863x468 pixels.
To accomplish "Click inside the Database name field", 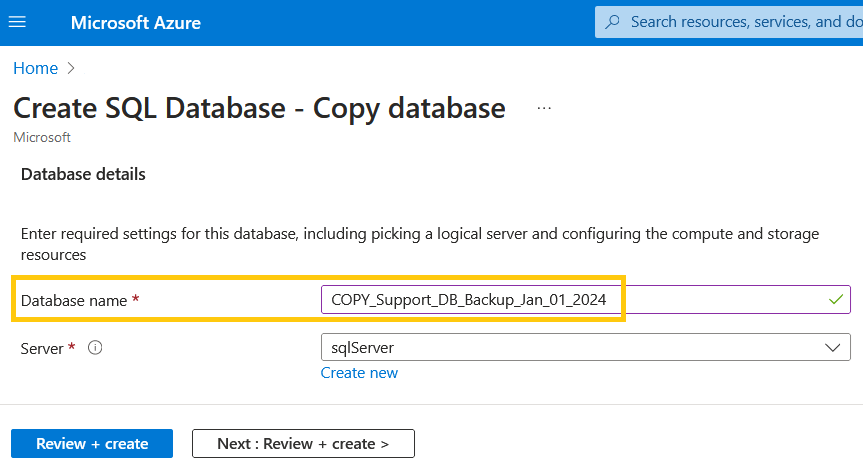I will coord(586,300).
